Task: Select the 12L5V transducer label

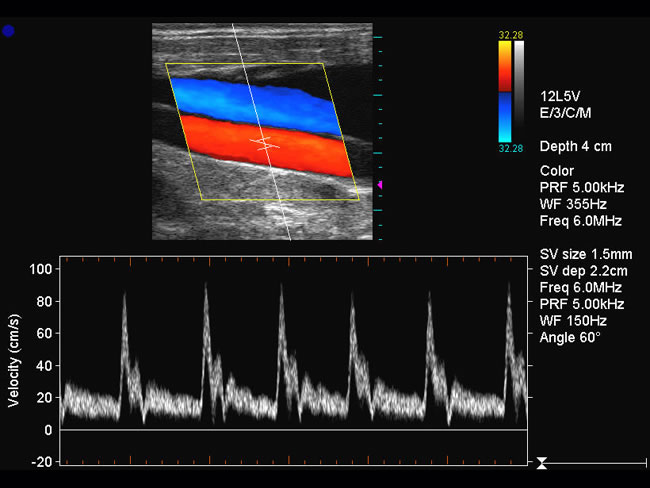Action: coord(562,98)
